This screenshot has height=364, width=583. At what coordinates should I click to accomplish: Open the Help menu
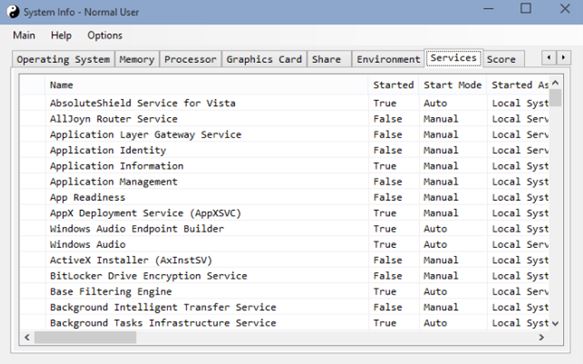(x=61, y=35)
